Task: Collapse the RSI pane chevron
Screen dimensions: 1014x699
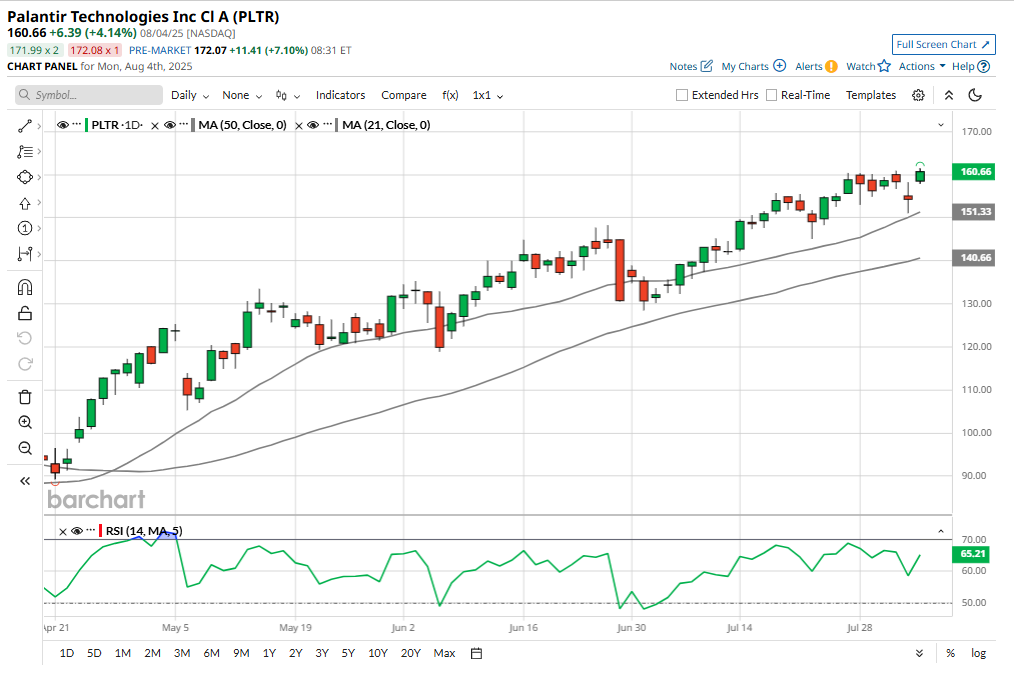Action: tap(941, 532)
